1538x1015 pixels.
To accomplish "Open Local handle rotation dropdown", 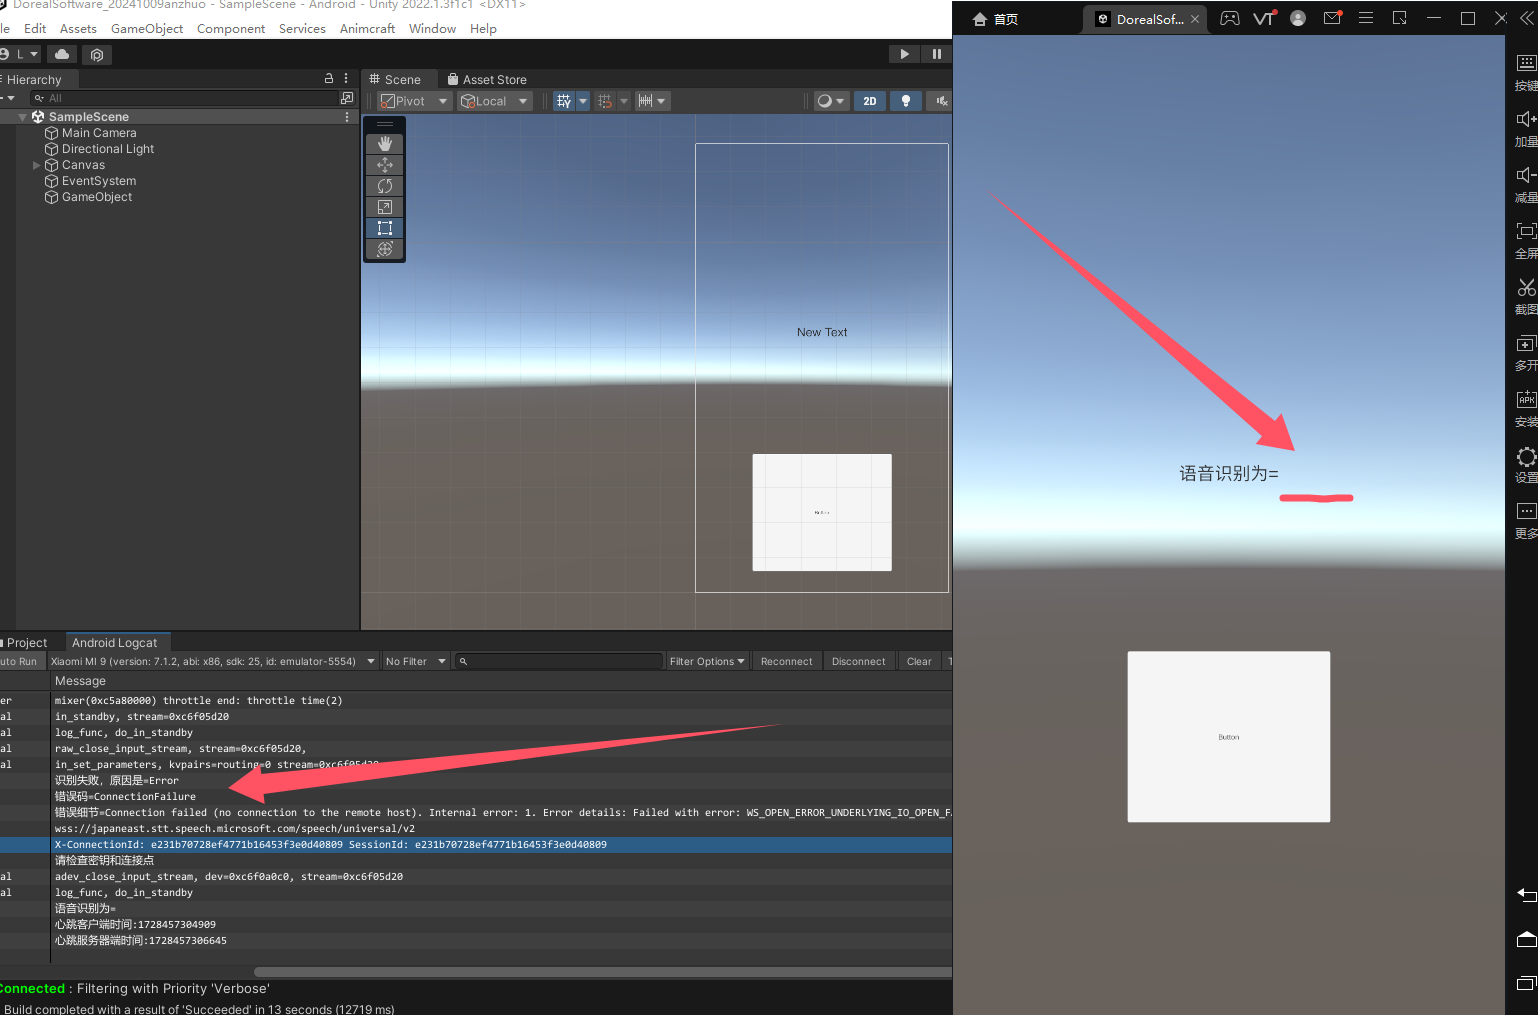I will pos(494,101).
